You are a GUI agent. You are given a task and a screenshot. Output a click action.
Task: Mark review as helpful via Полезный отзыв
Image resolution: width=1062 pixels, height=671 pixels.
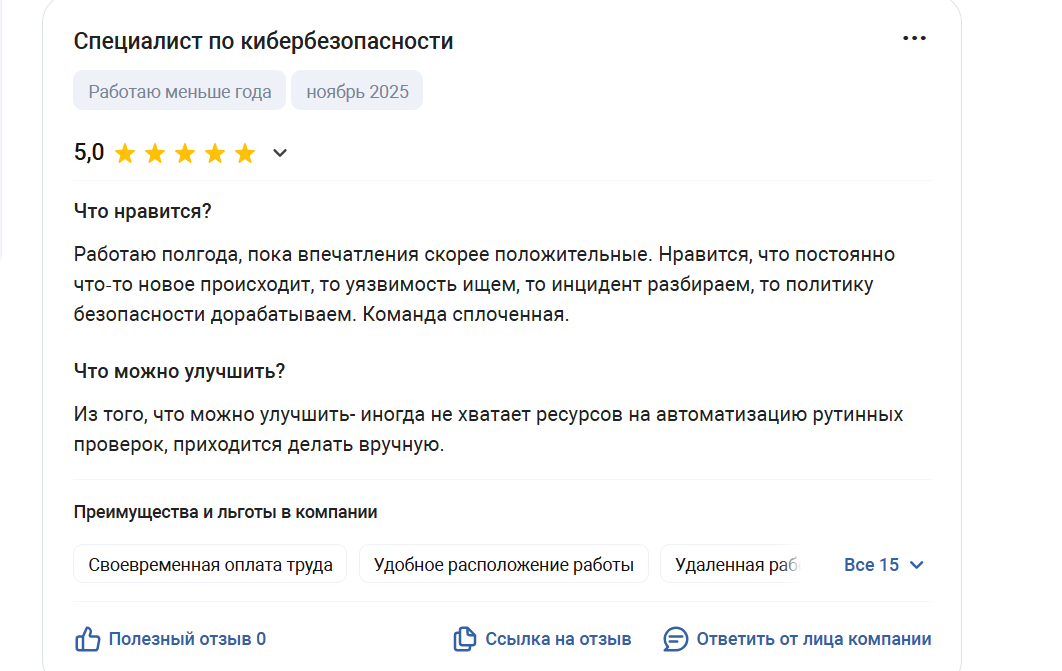[x=187, y=639]
